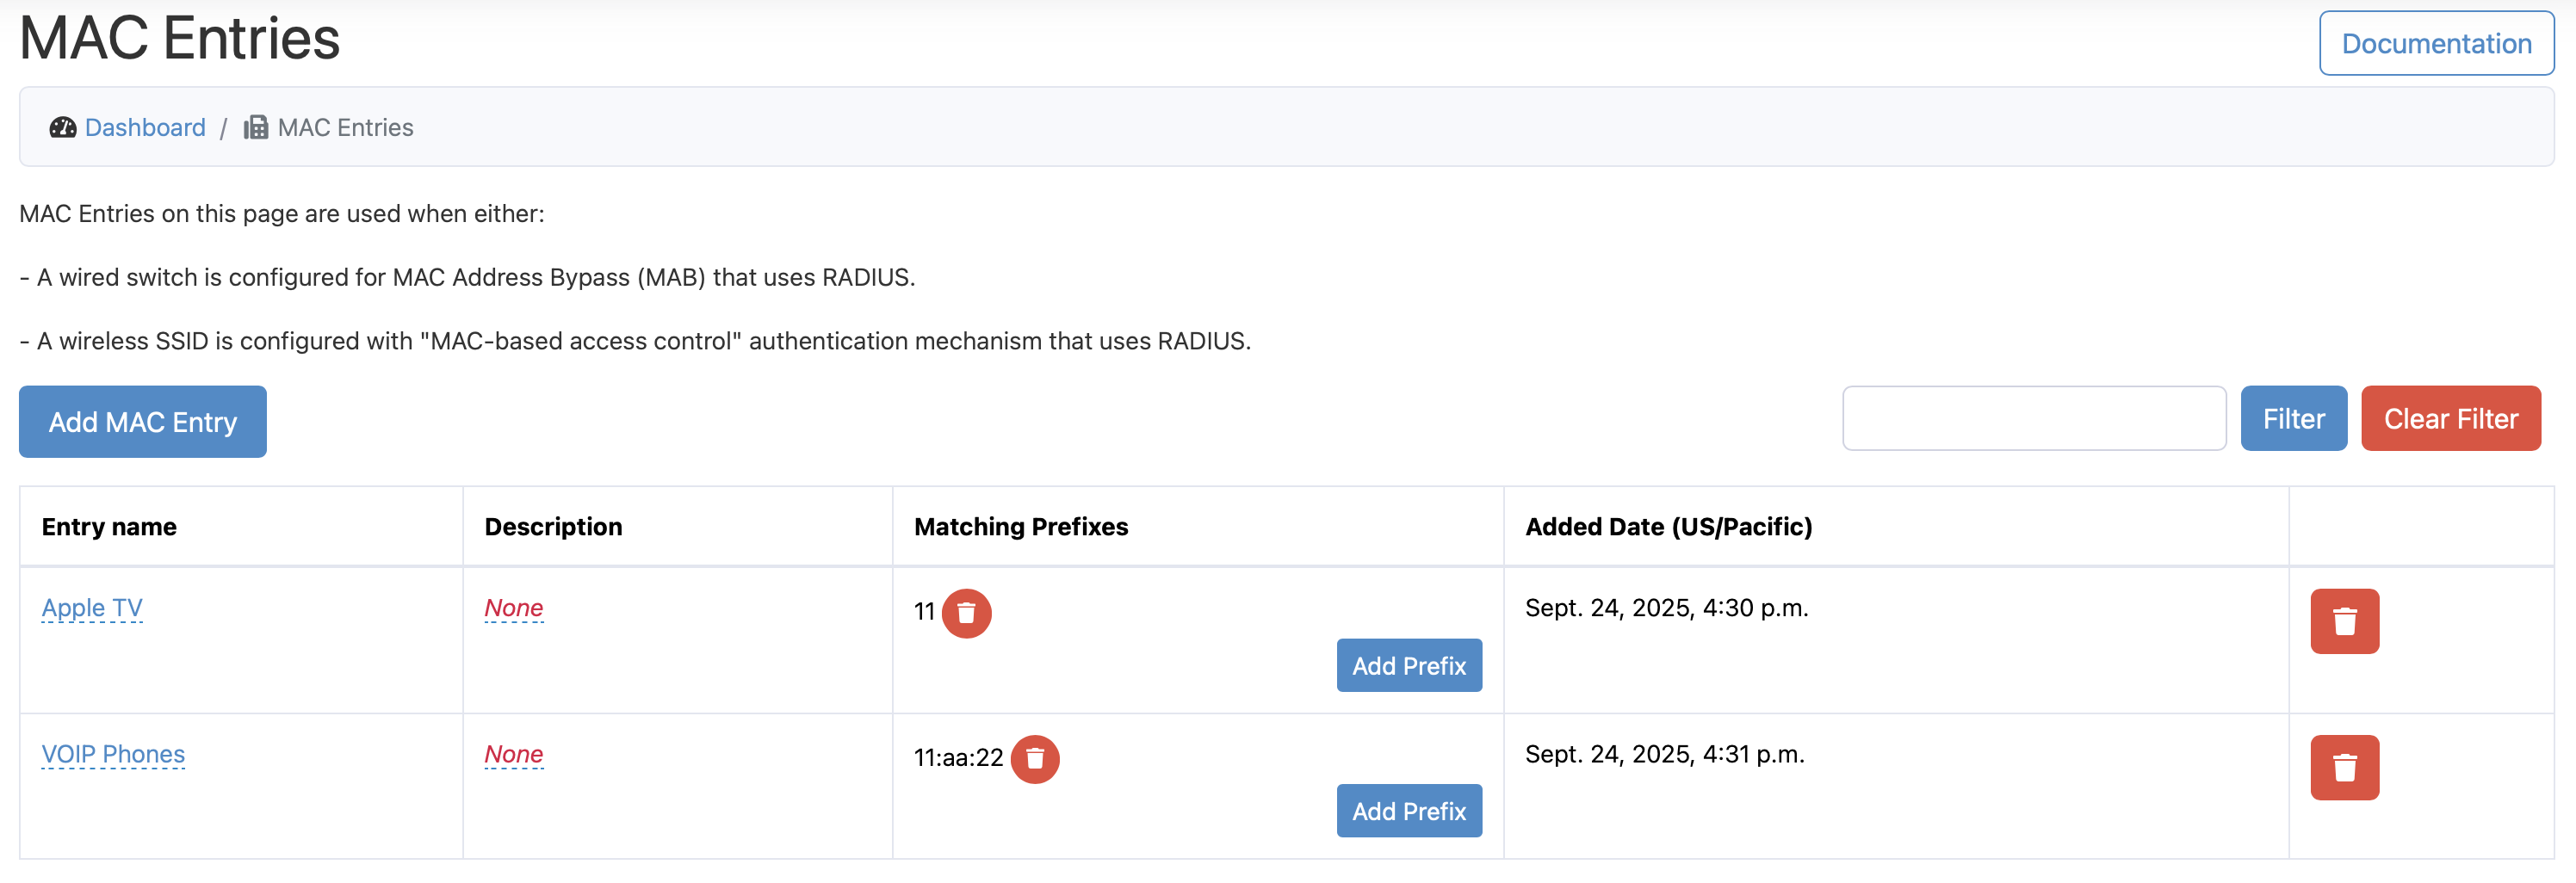Viewport: 2576px width, 883px height.
Task: Click Add Prefix for Apple TV
Action: pyautogui.click(x=1408, y=665)
